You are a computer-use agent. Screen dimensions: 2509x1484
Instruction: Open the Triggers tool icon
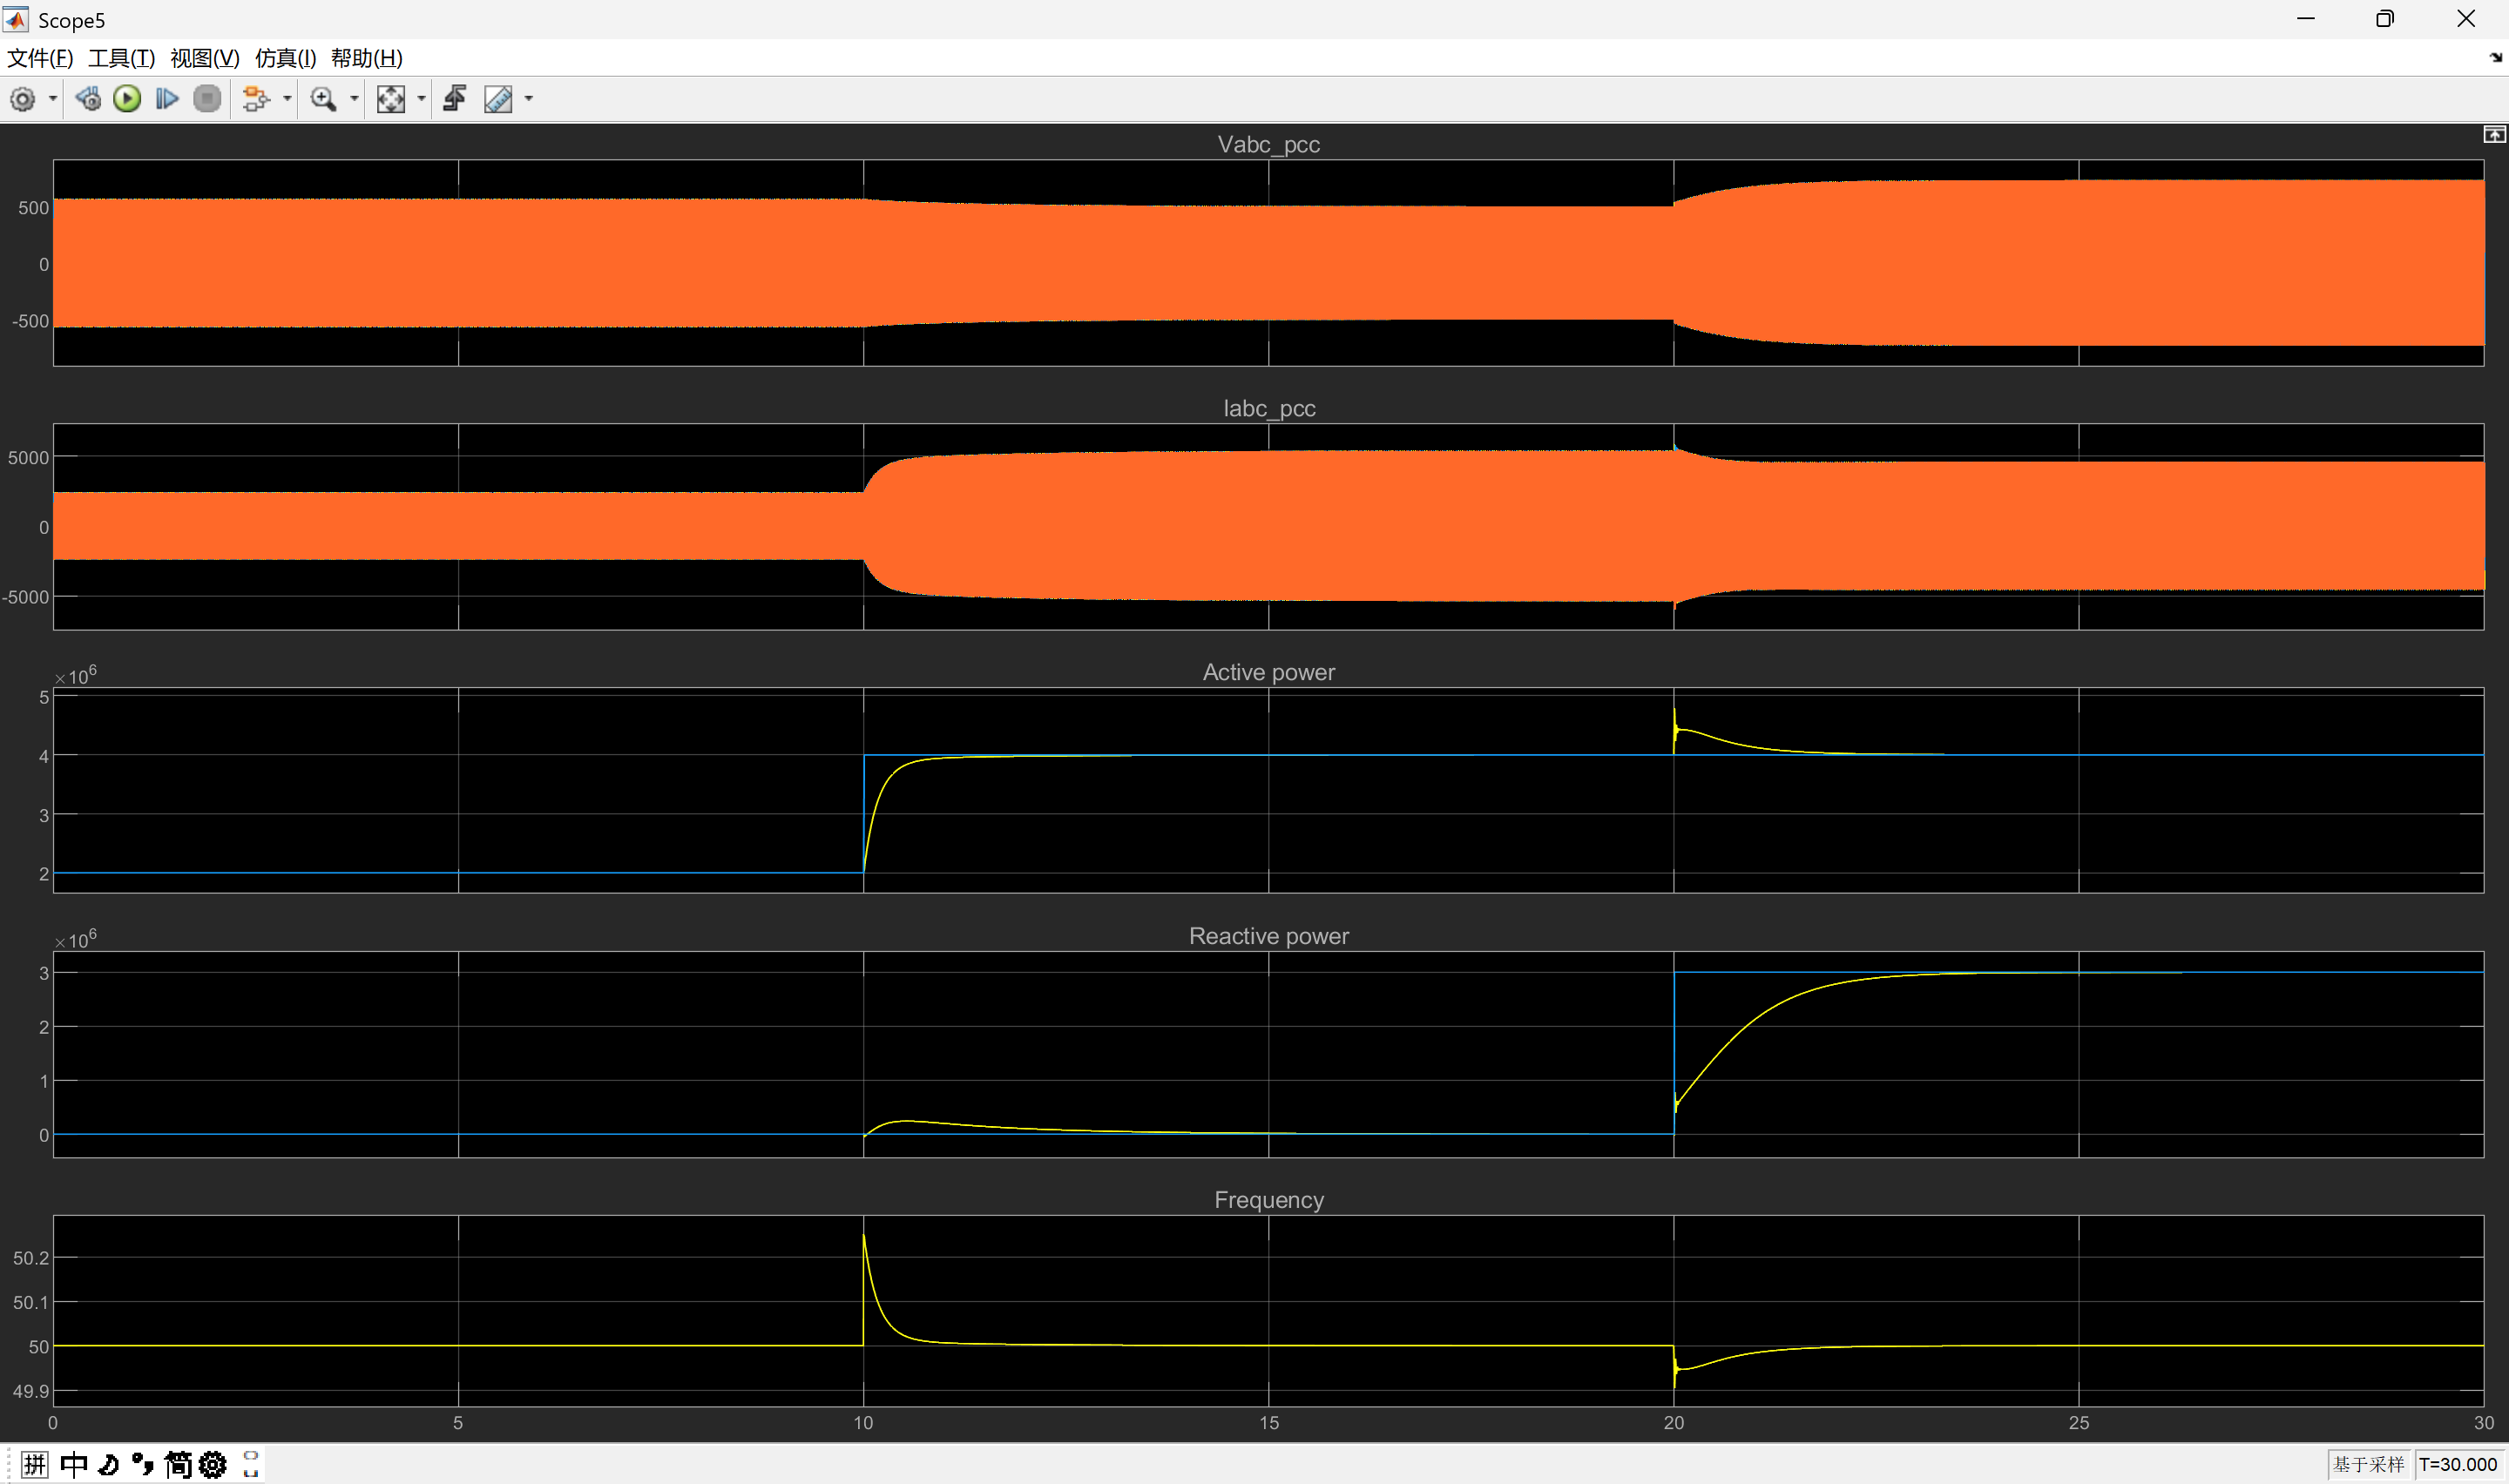pyautogui.click(x=455, y=99)
